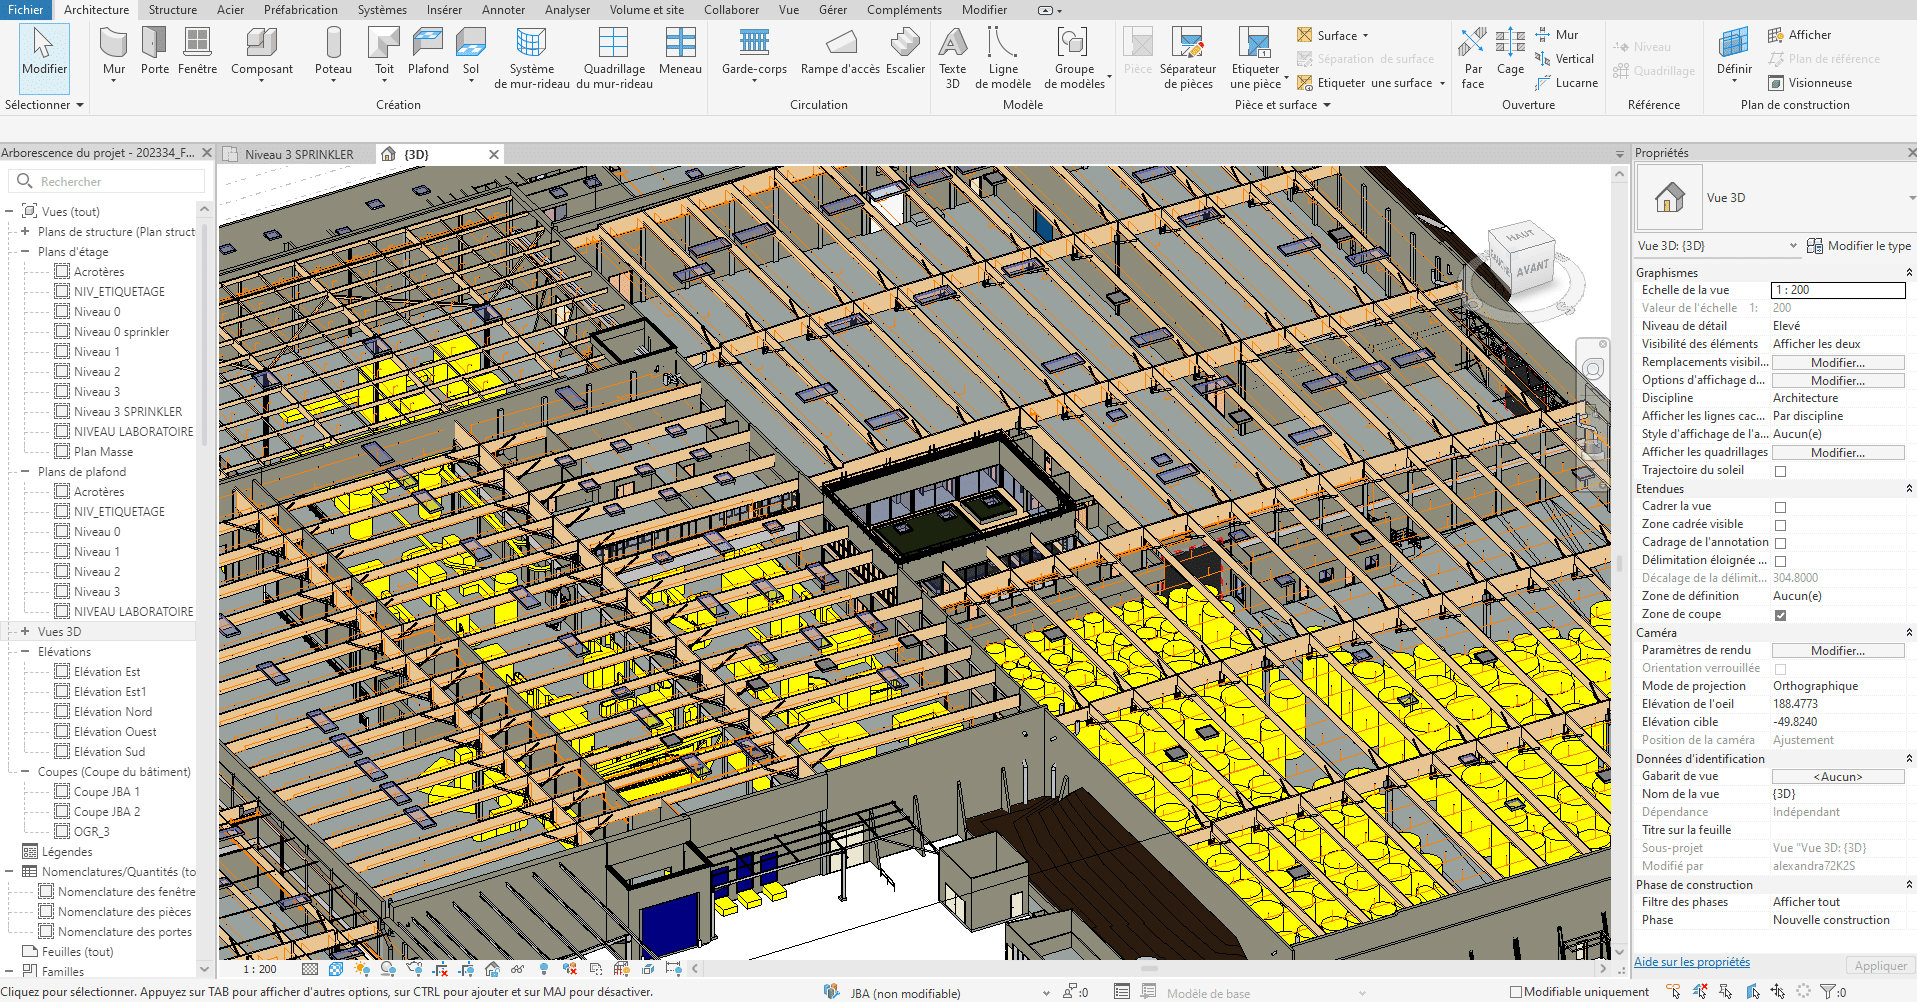Open the Vue 3D: {3D} instance dropdown
This screenshot has height=1002, width=1917.
pos(1793,246)
